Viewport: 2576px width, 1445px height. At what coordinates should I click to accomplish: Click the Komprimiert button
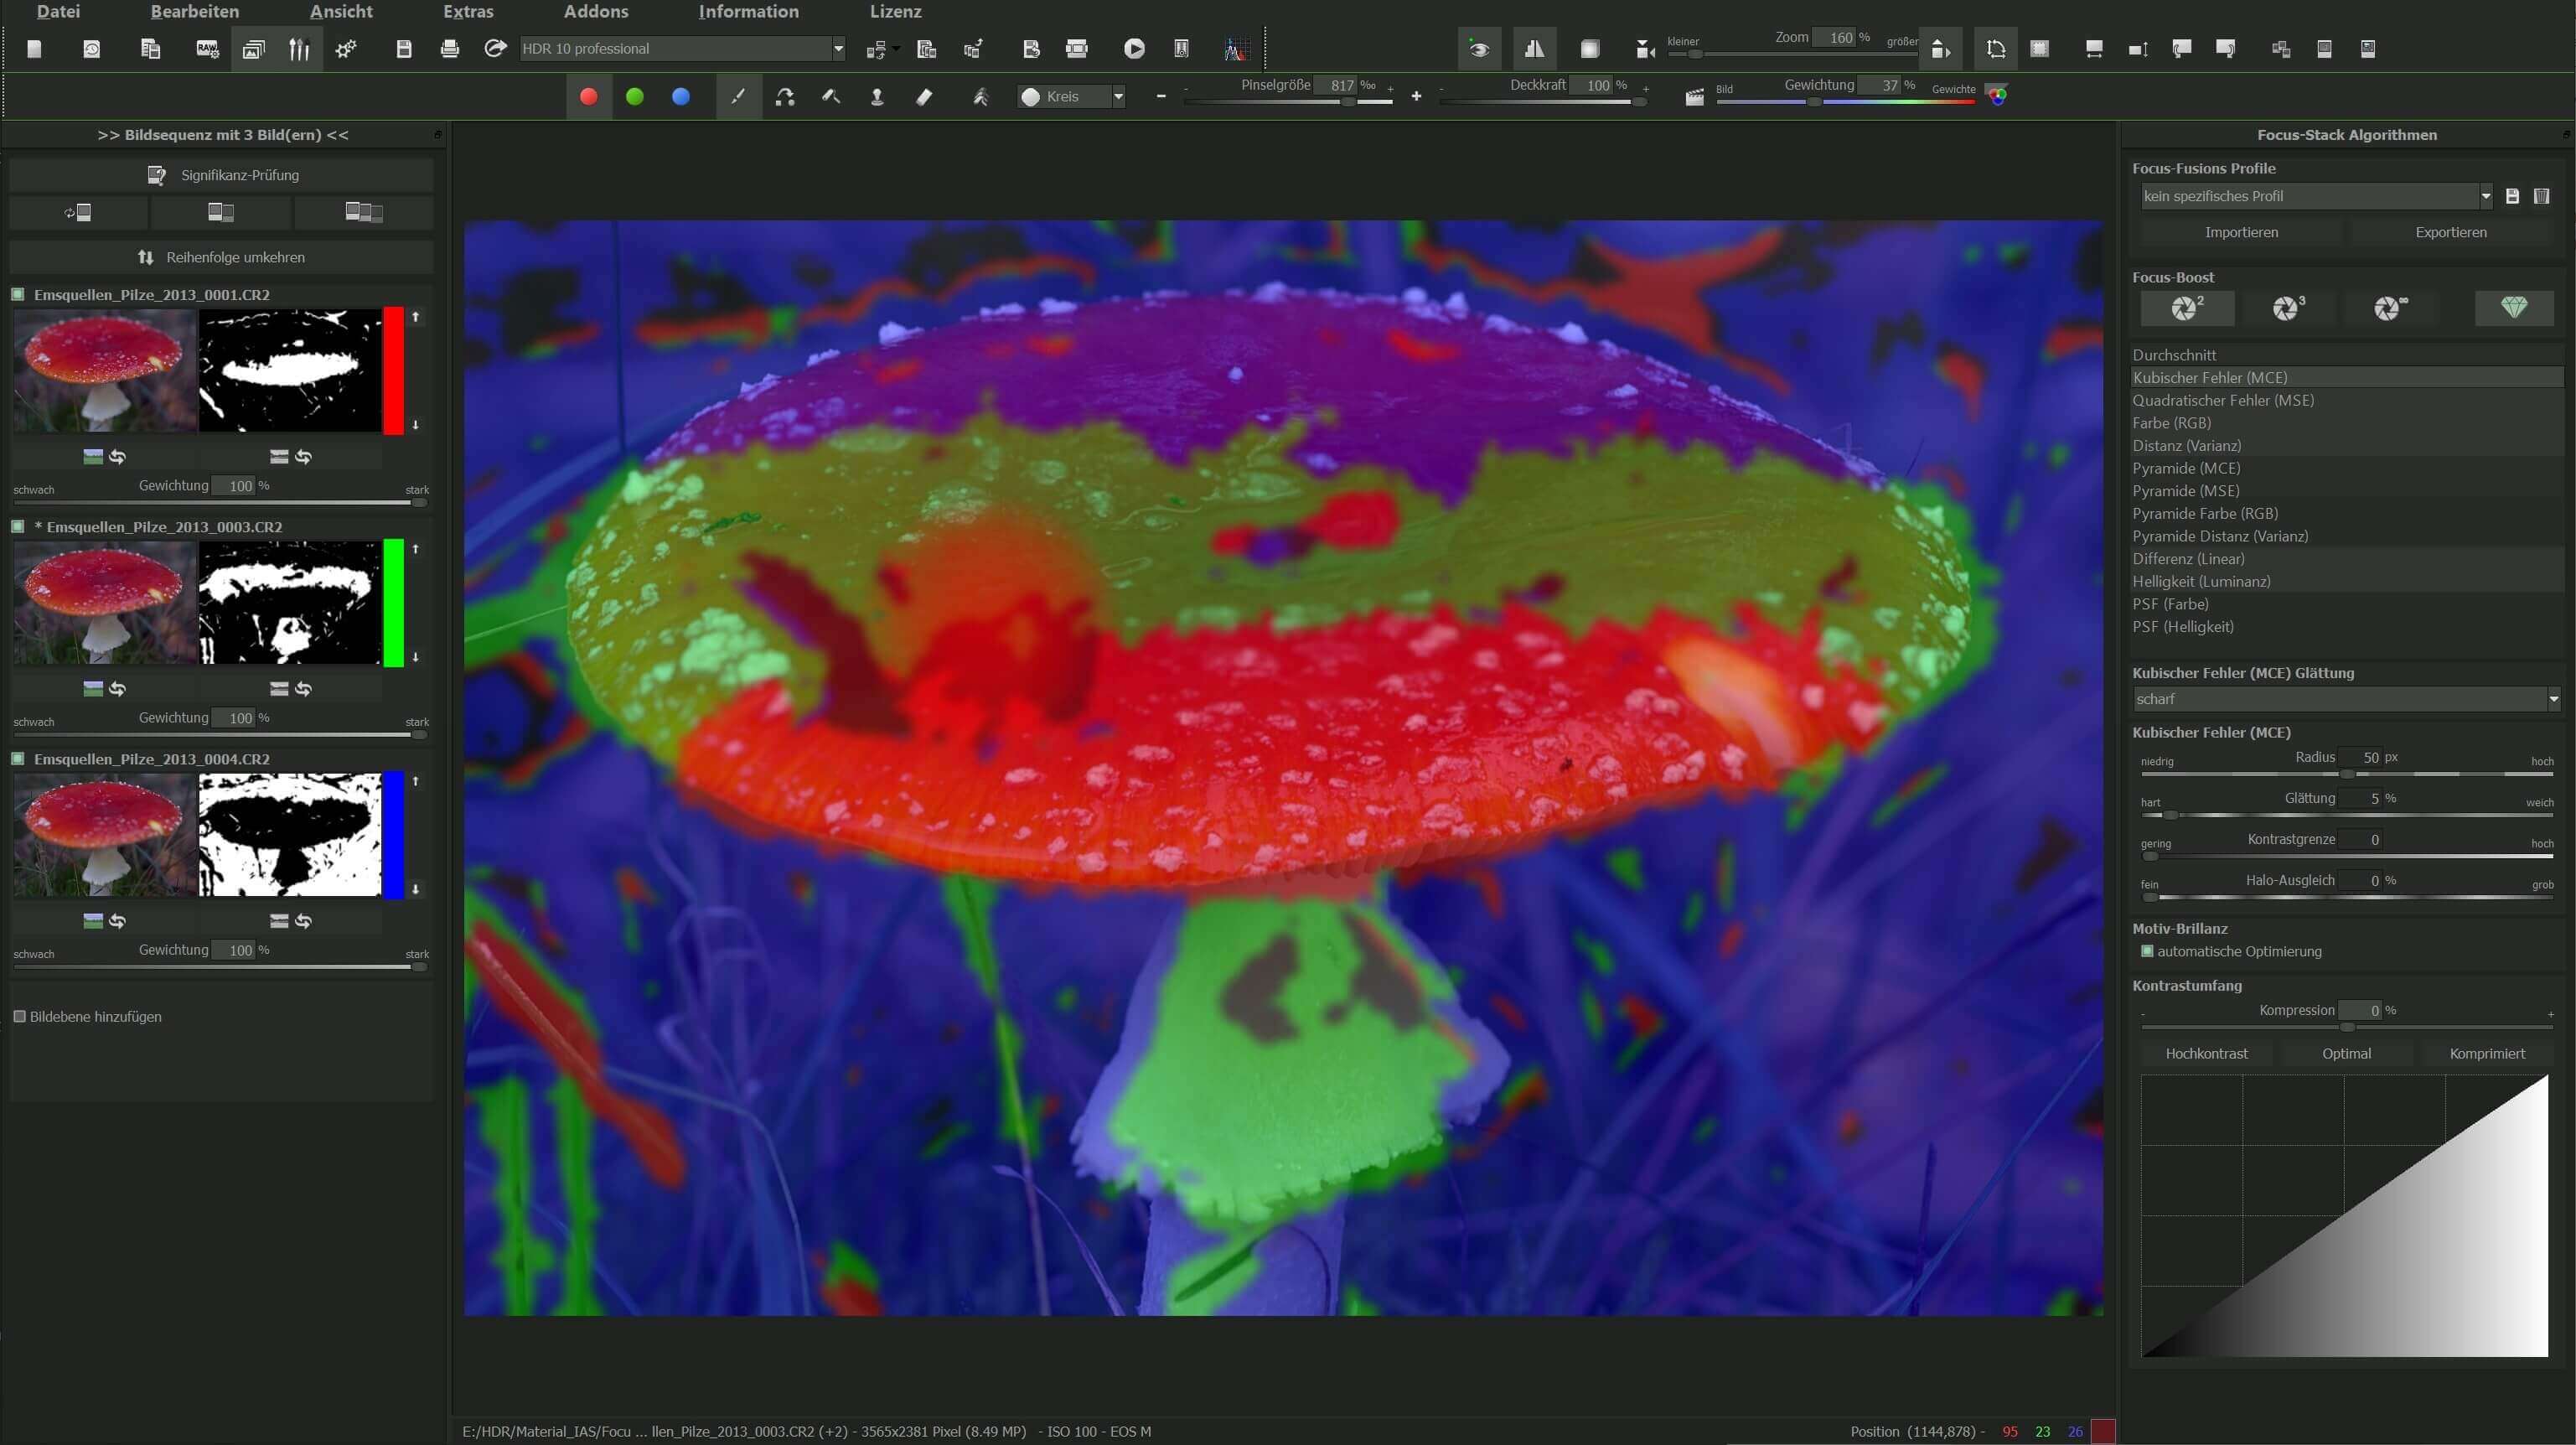pyautogui.click(x=2486, y=1053)
